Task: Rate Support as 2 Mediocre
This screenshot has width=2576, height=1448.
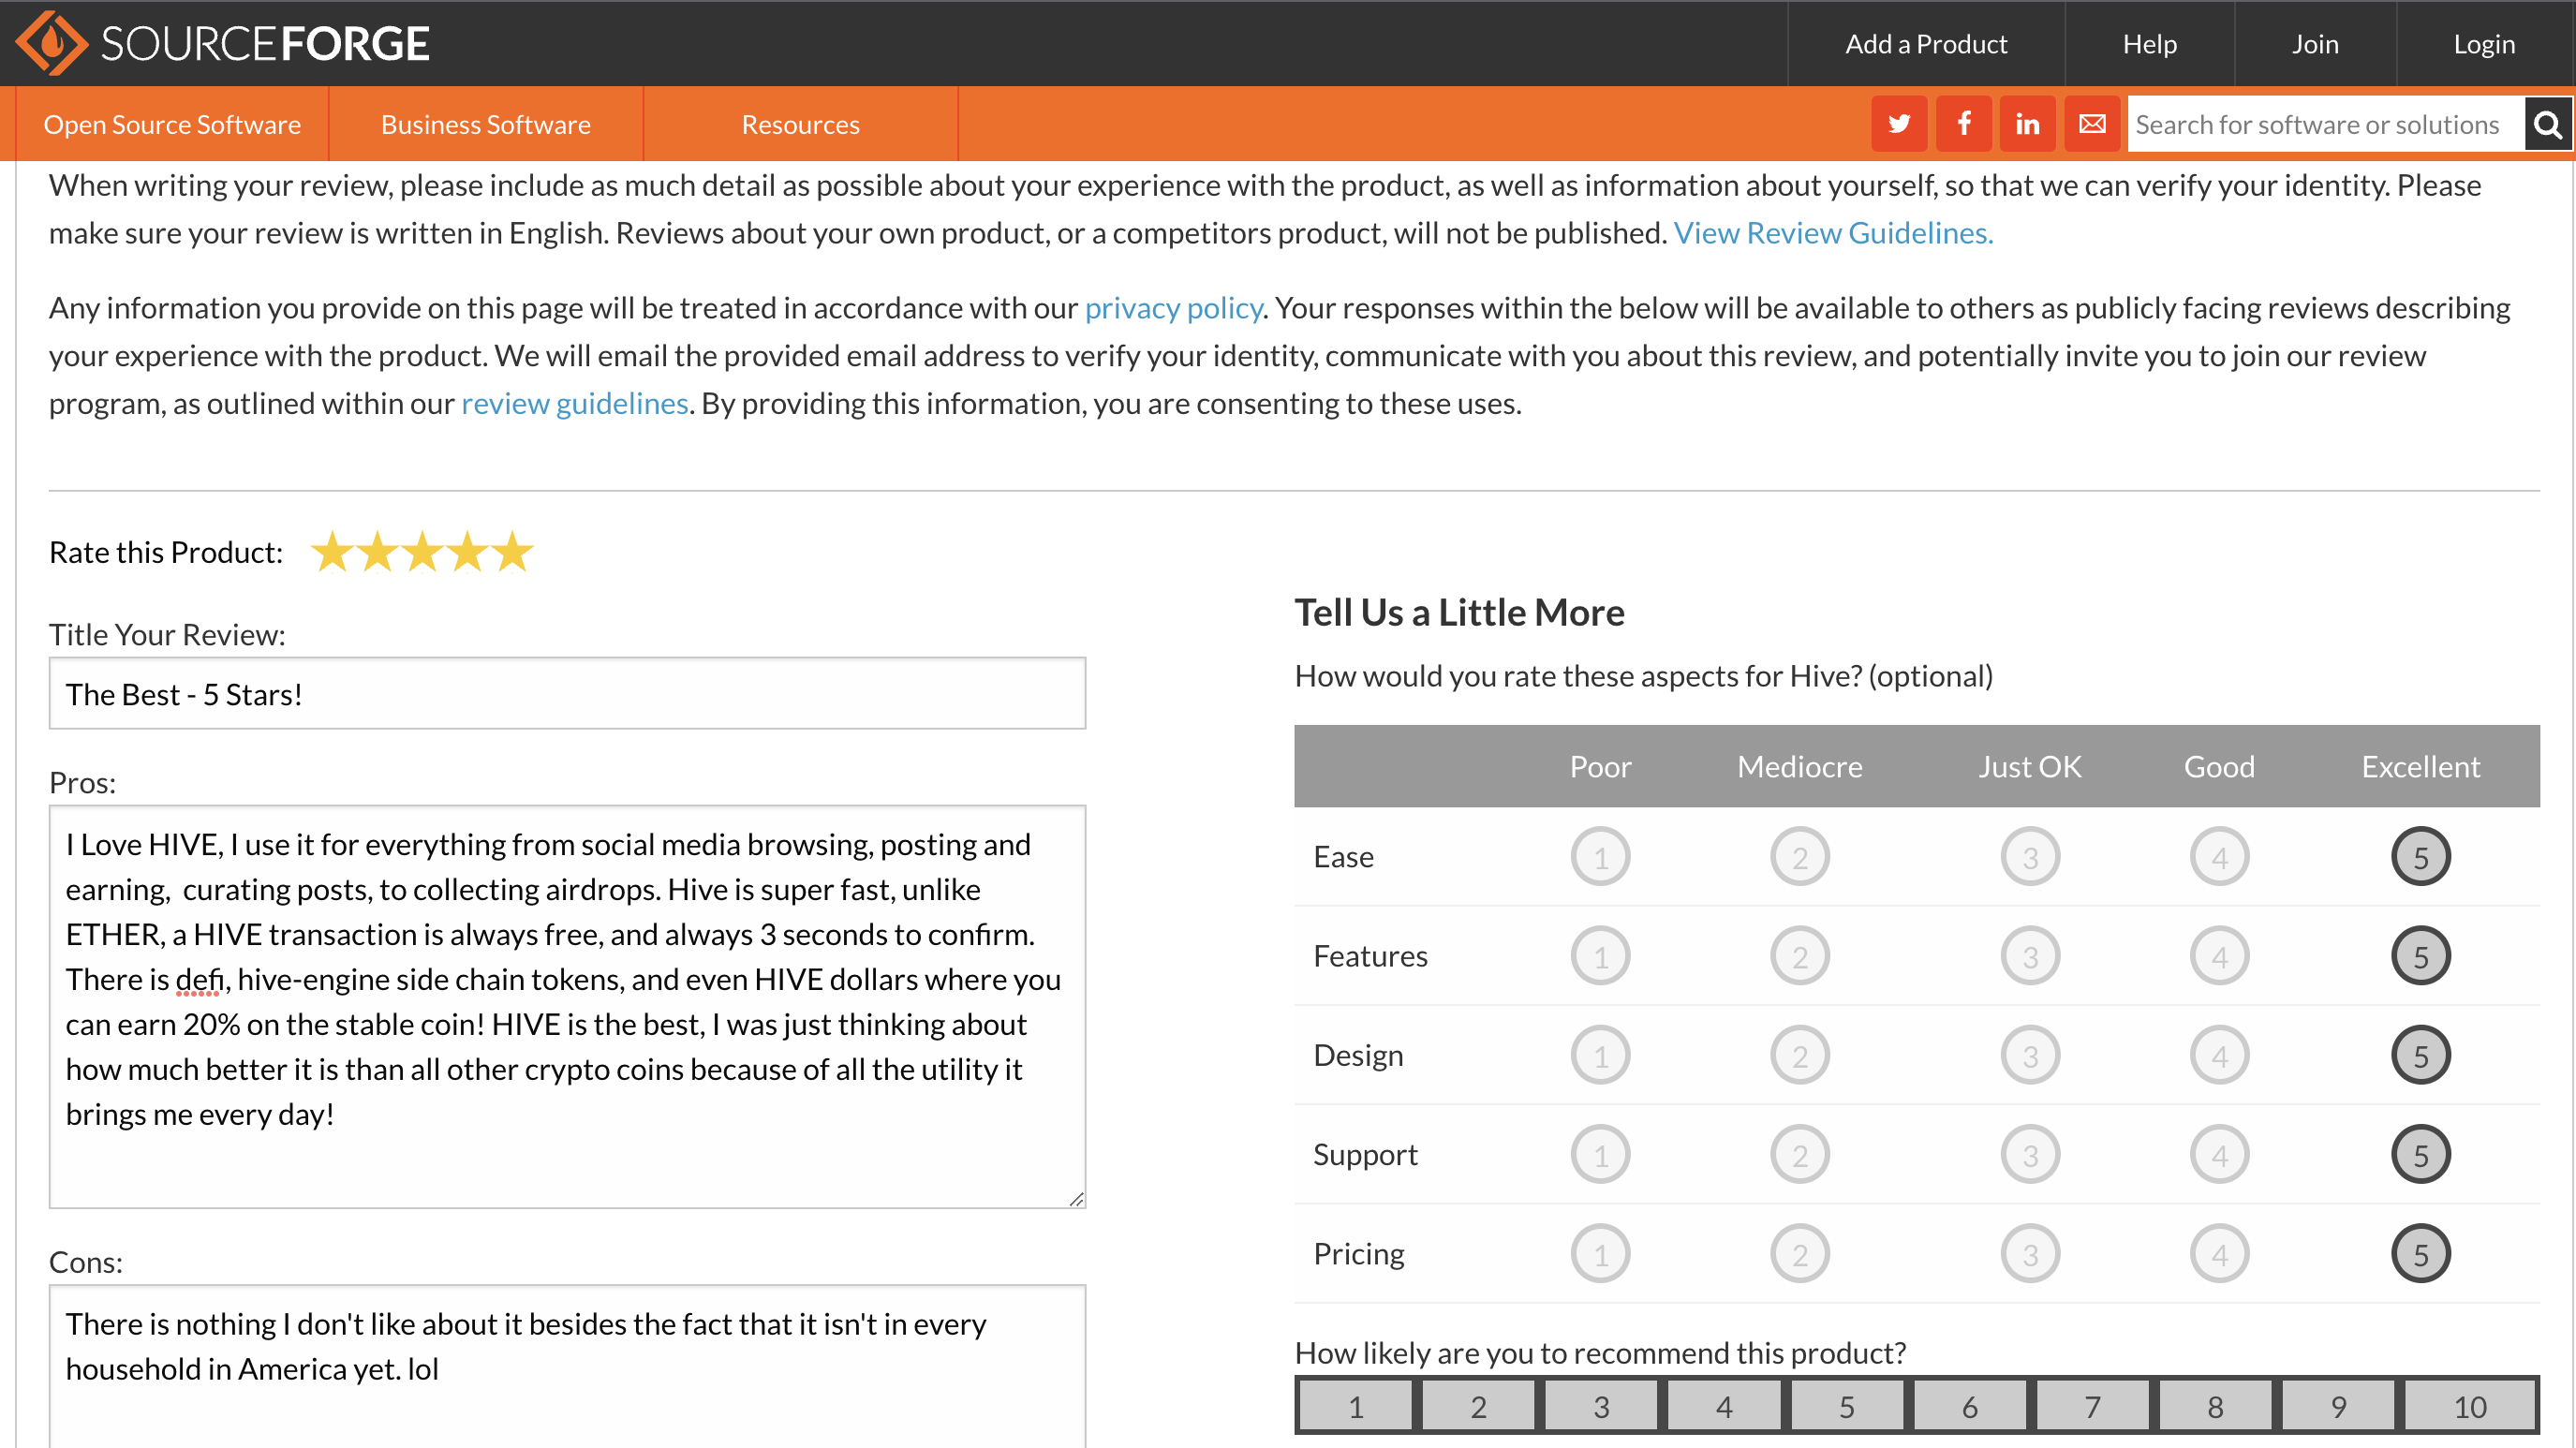Action: [1800, 1154]
